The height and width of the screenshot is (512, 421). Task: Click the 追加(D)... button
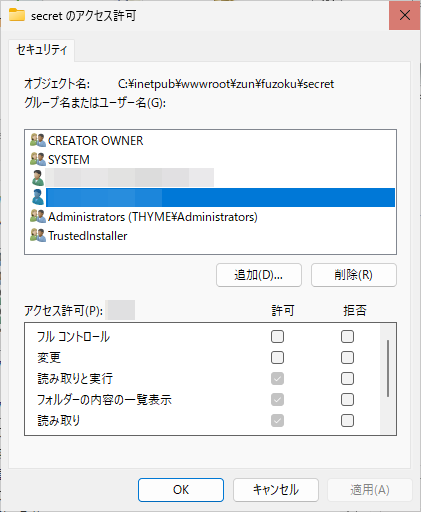[259, 275]
